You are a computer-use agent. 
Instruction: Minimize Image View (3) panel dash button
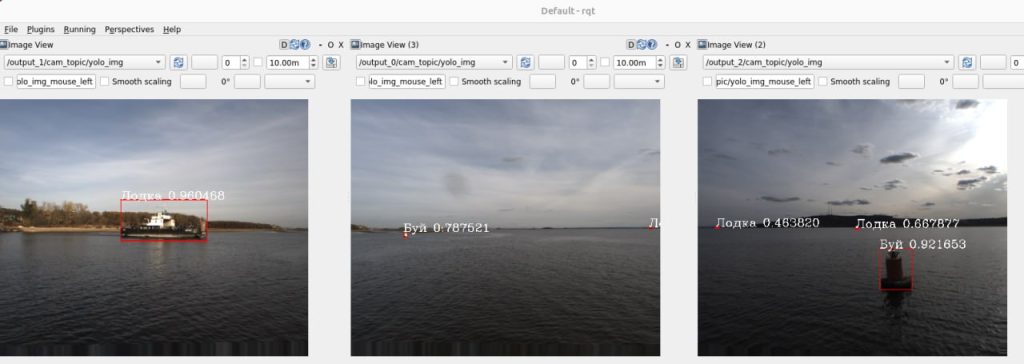[x=667, y=45]
